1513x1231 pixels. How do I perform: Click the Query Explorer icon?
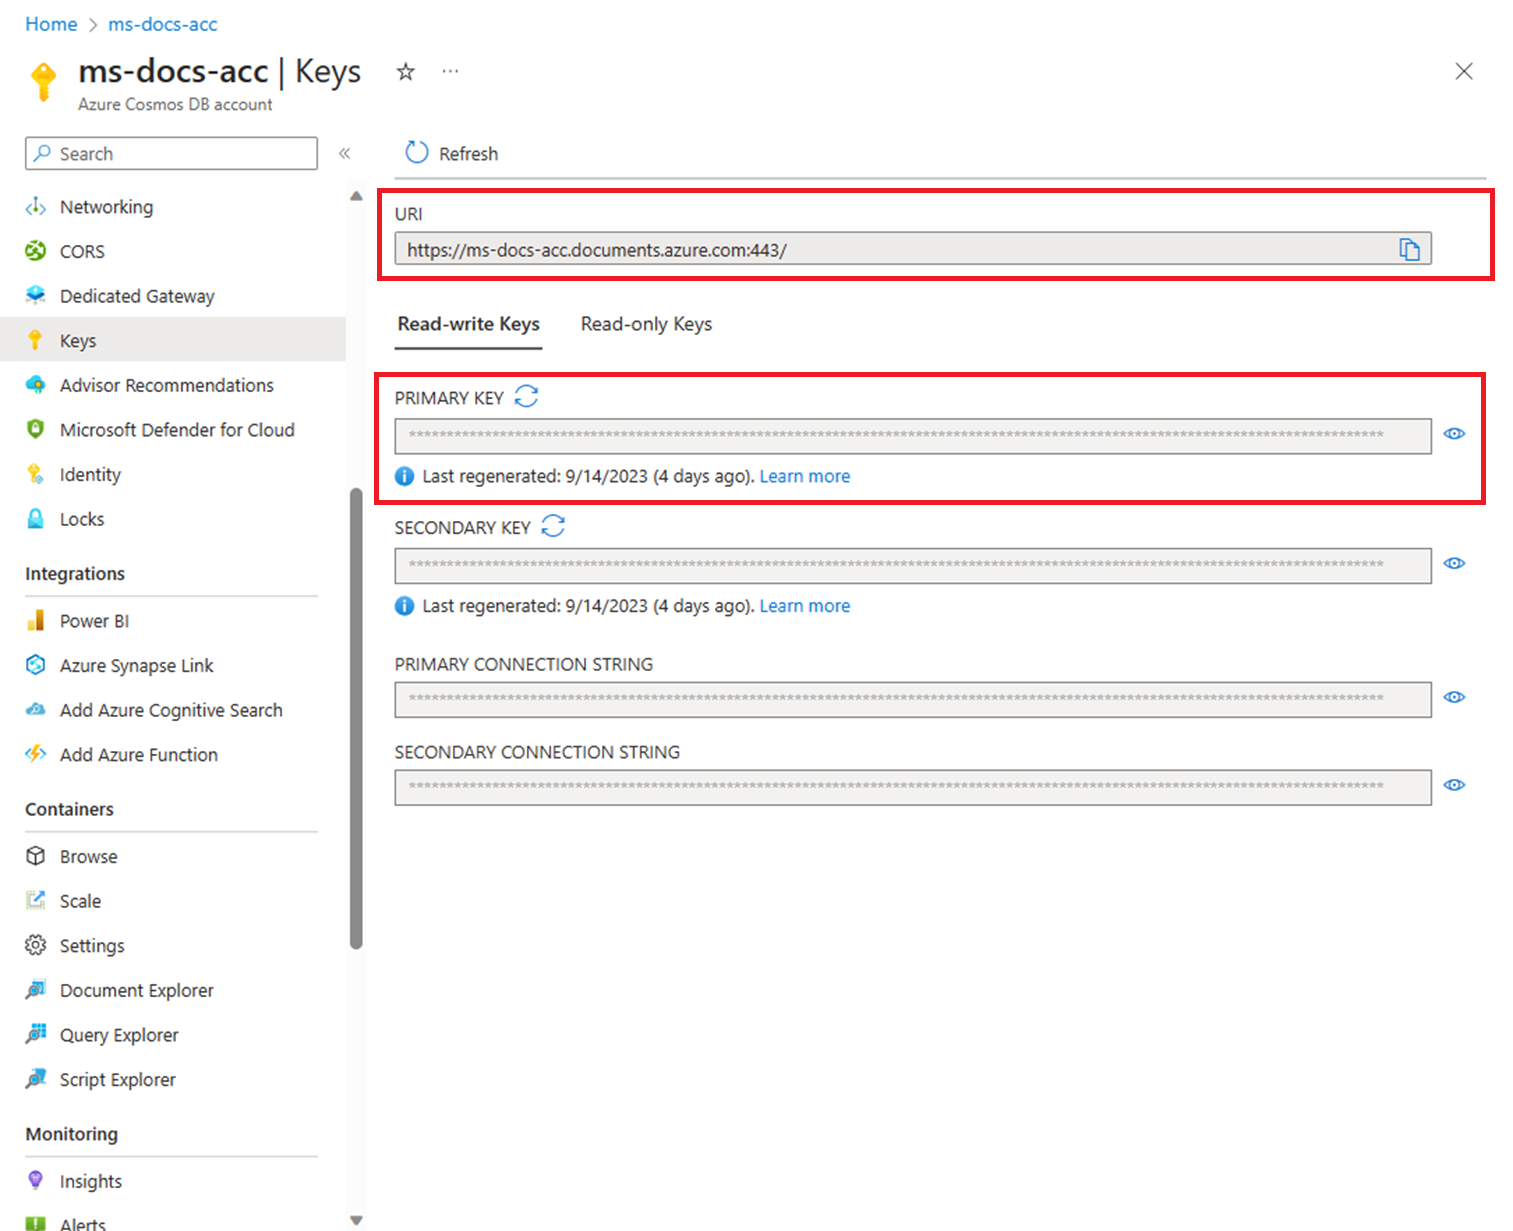tap(36, 1033)
